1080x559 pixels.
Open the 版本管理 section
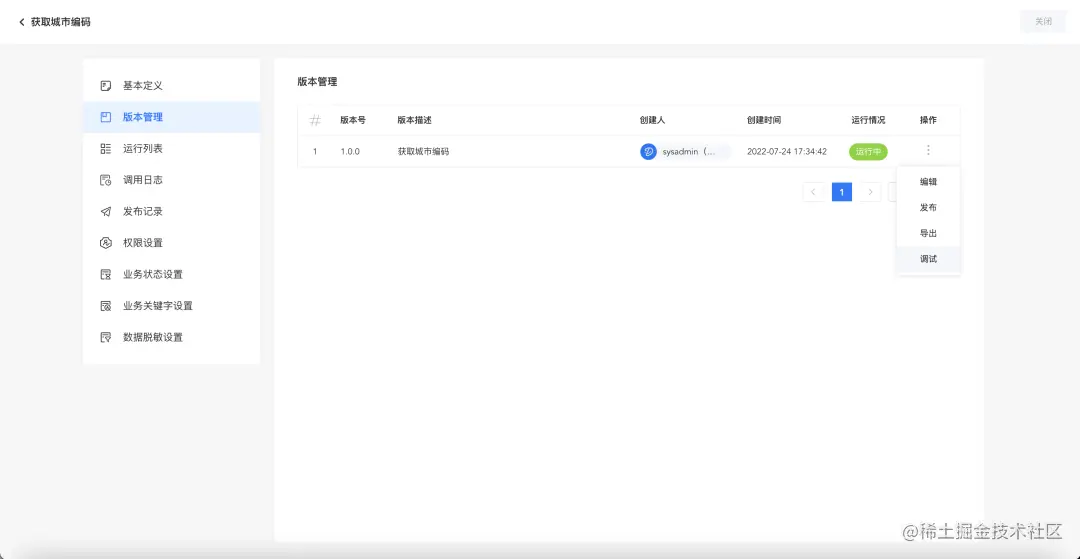pos(172,117)
